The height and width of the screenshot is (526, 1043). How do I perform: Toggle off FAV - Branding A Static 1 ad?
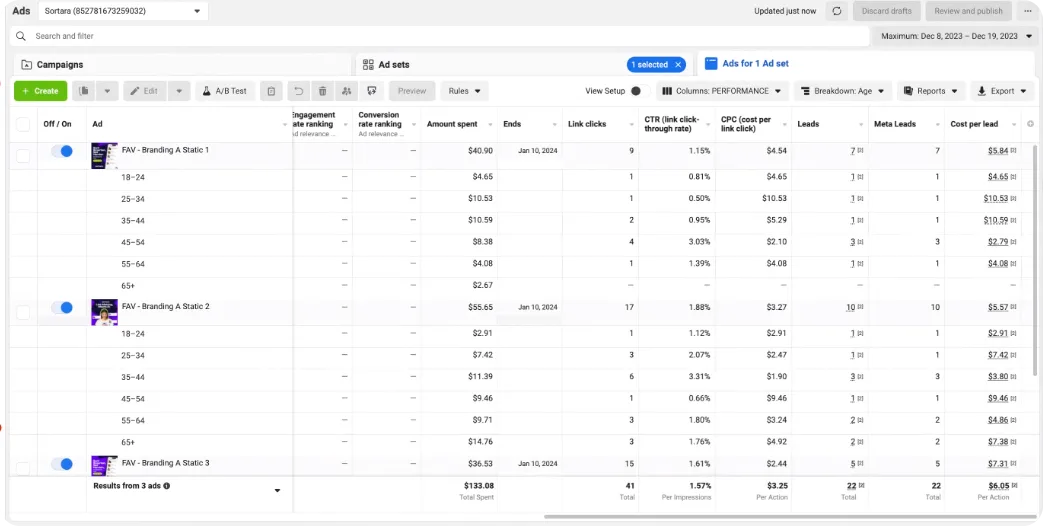(62, 151)
